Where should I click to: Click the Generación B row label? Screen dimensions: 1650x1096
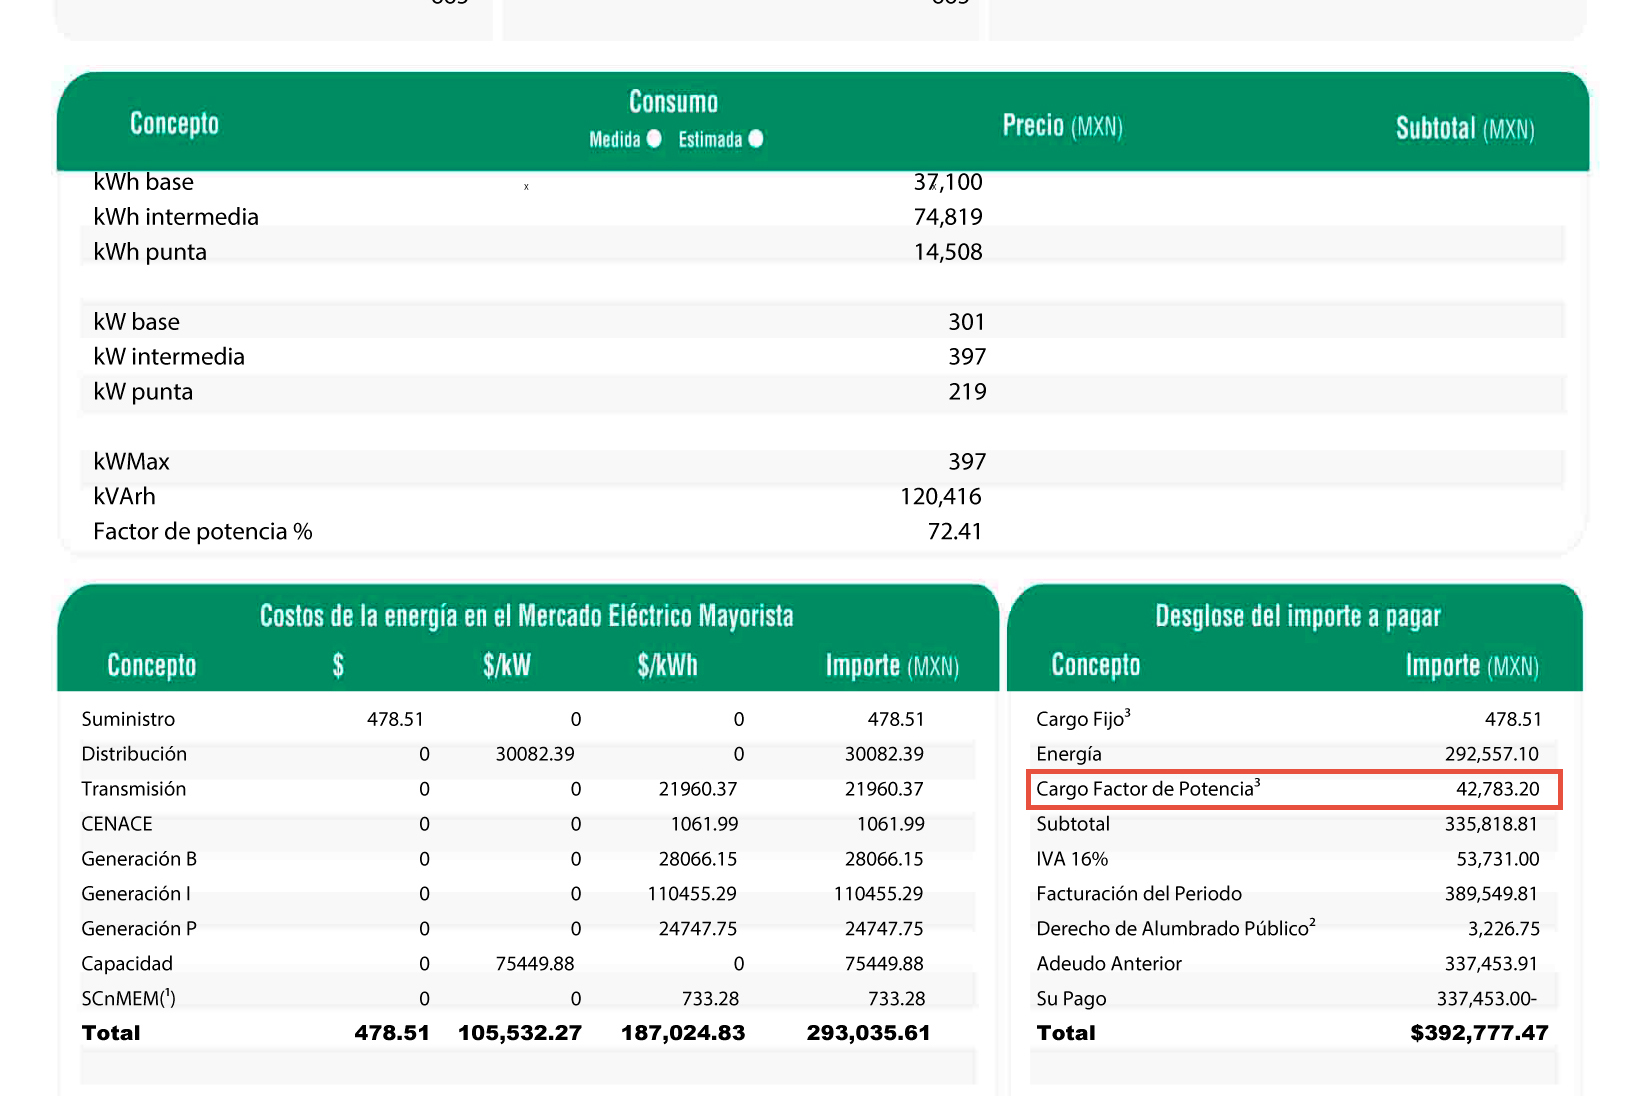(x=139, y=859)
